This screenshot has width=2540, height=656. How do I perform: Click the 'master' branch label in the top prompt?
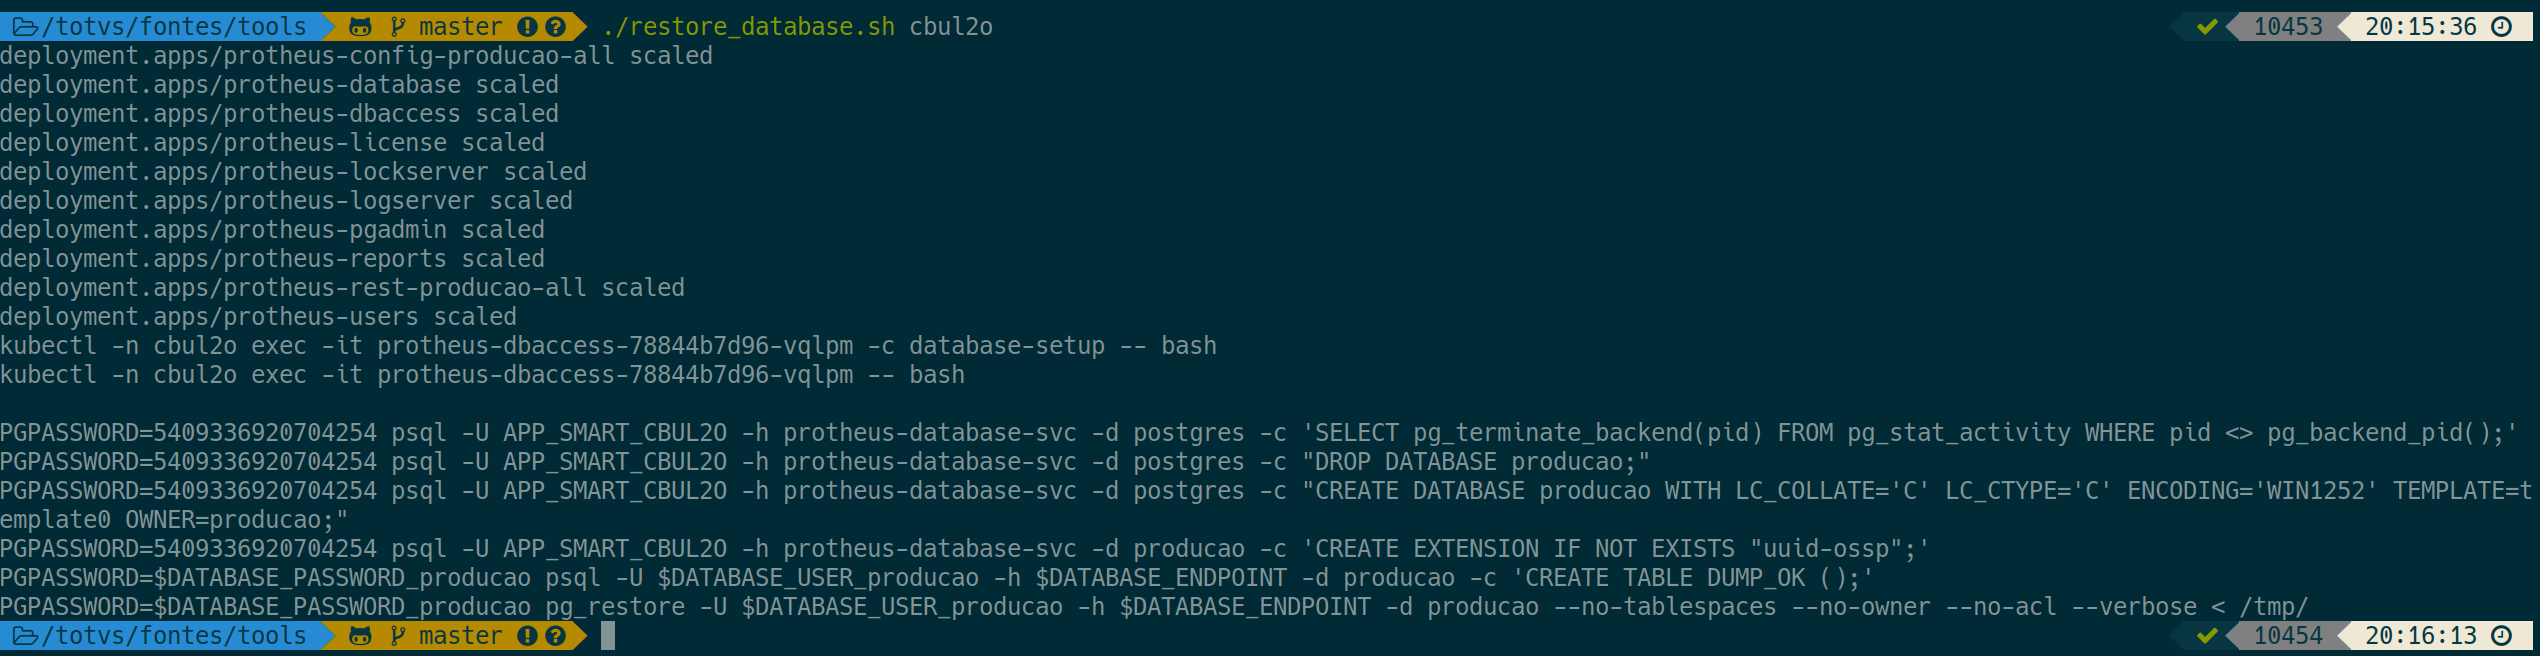(x=460, y=27)
